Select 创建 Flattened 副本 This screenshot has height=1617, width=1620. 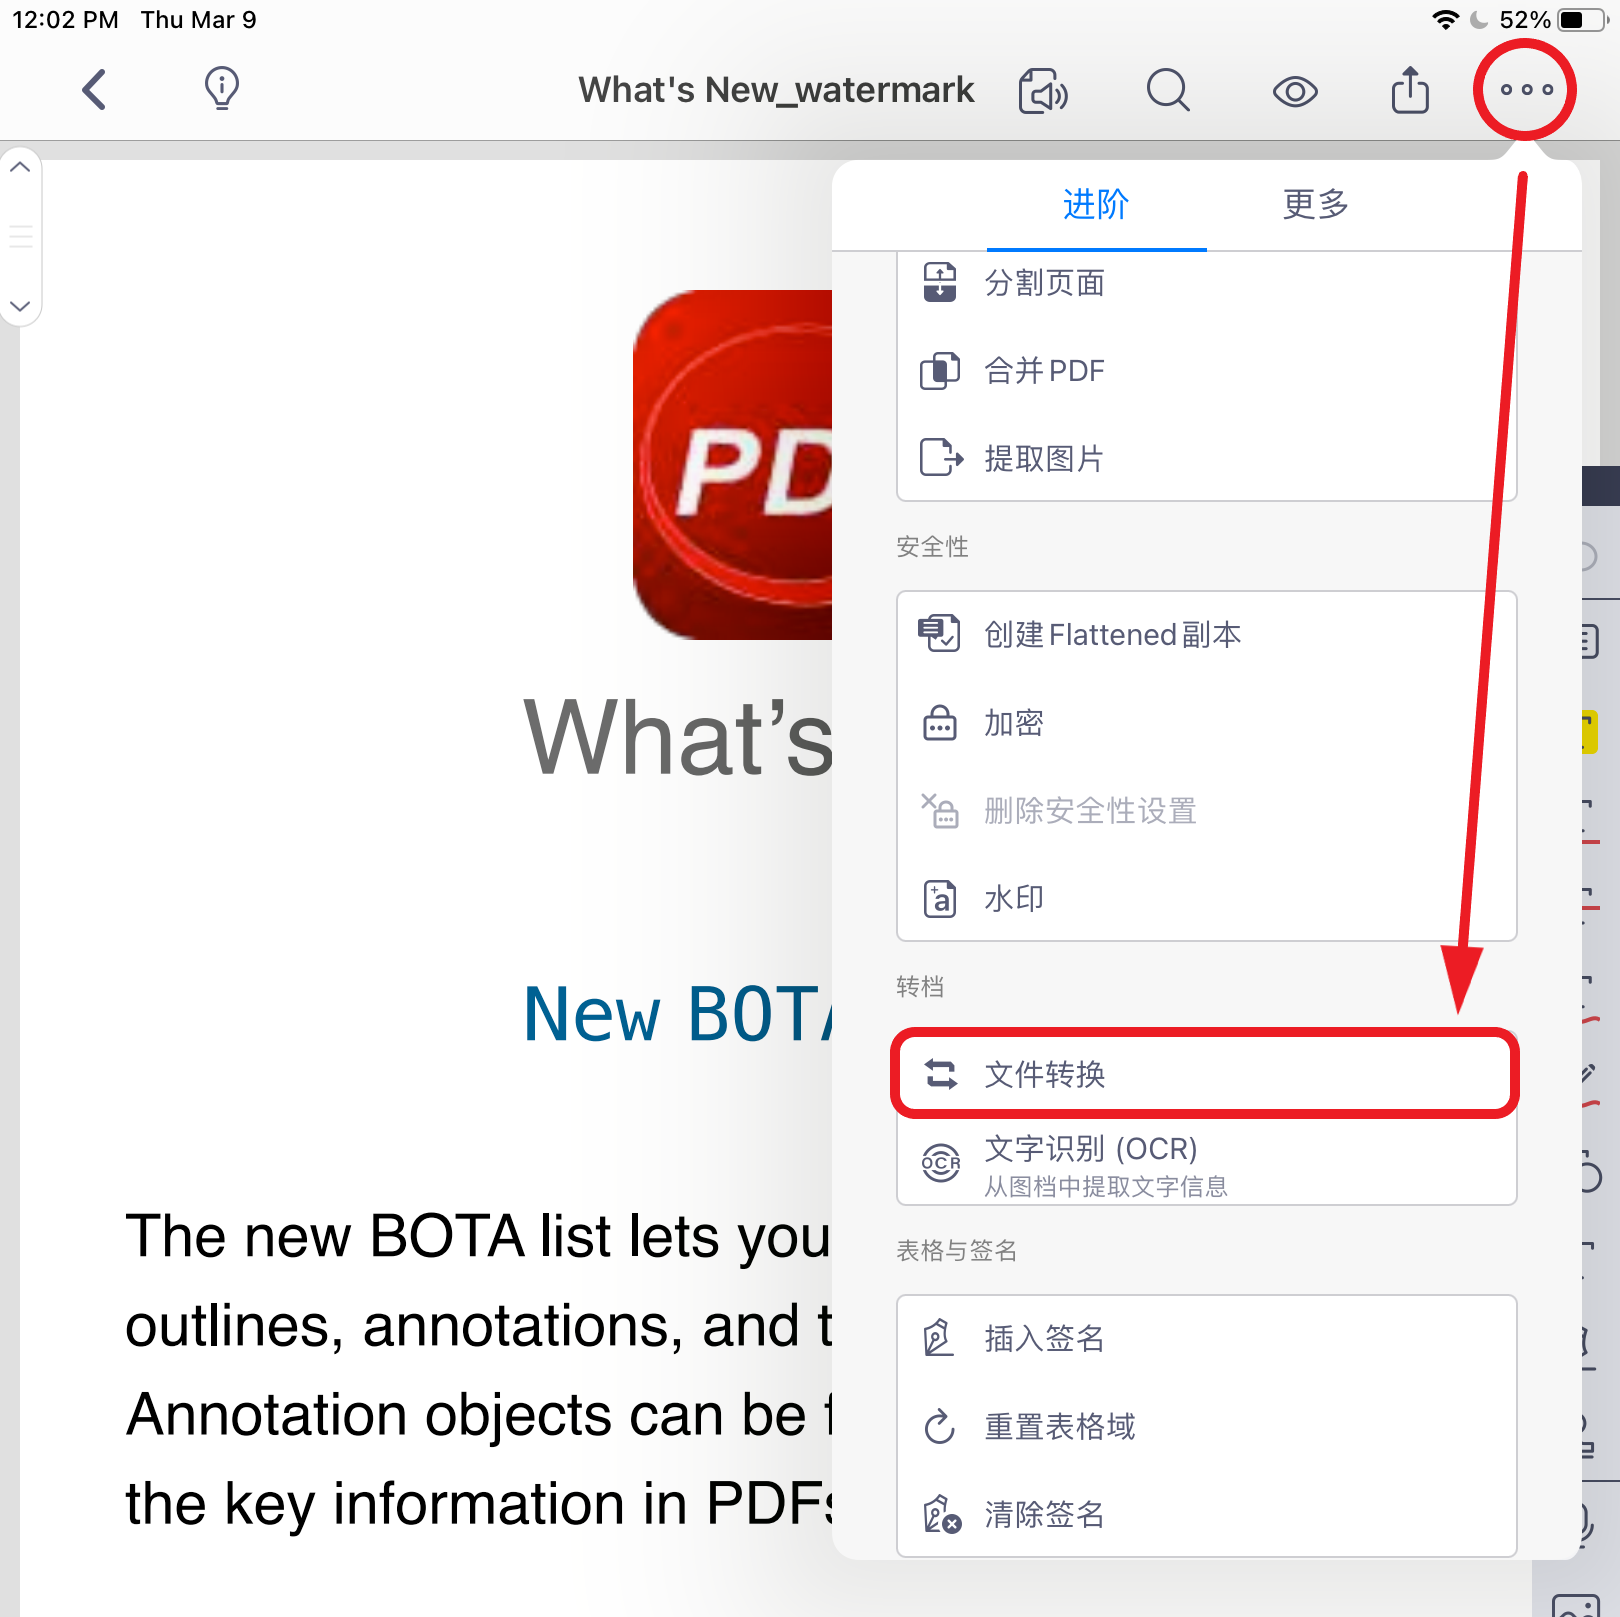pos(1207,635)
